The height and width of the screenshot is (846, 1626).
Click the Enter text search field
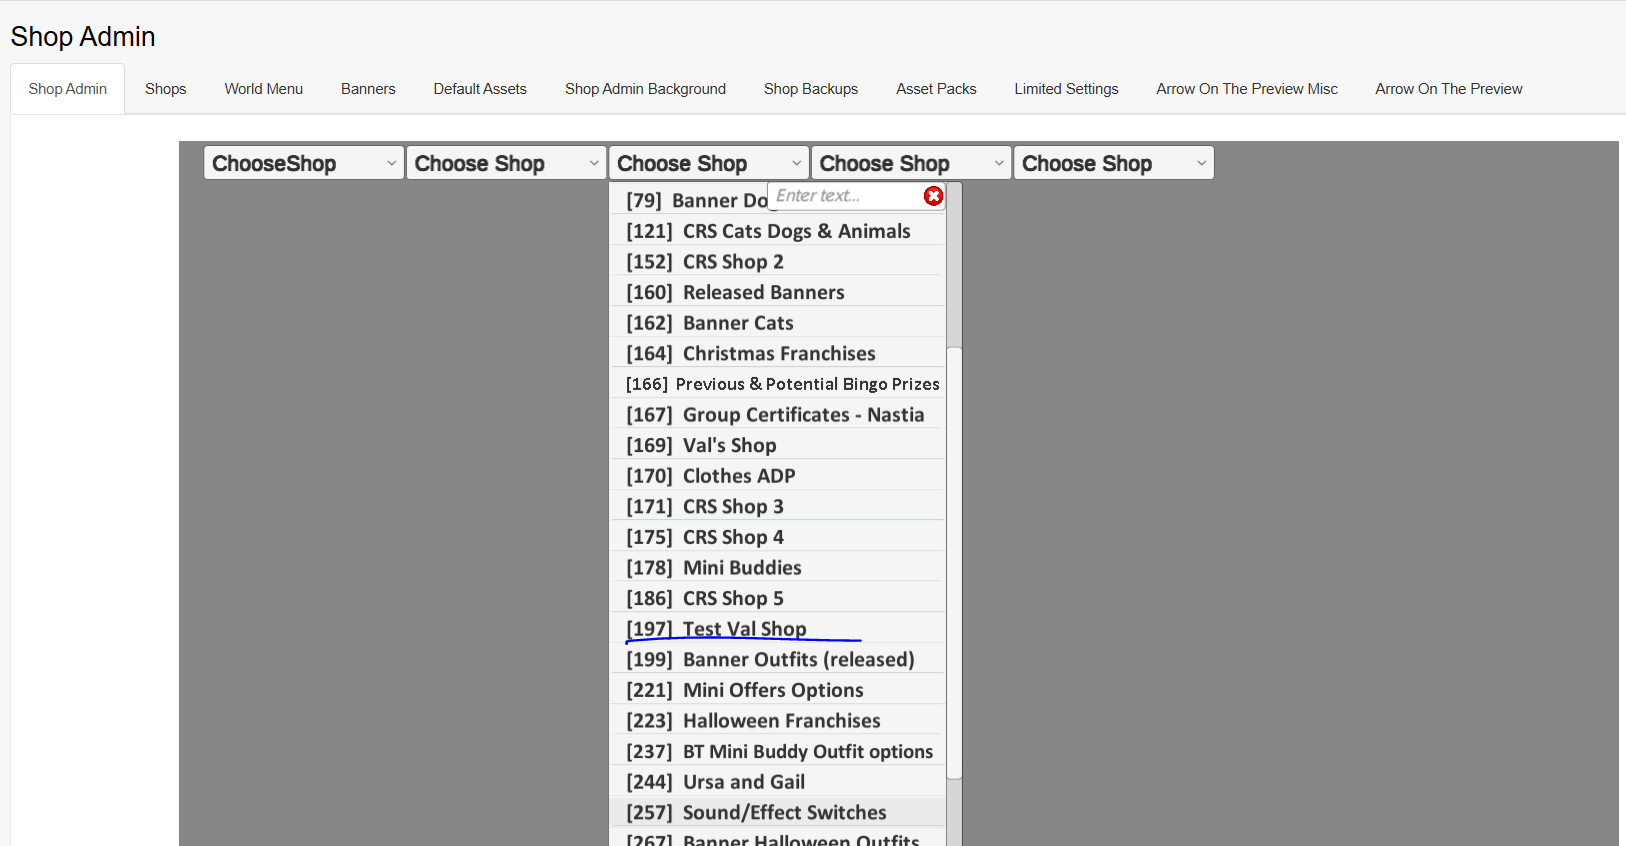click(x=846, y=196)
